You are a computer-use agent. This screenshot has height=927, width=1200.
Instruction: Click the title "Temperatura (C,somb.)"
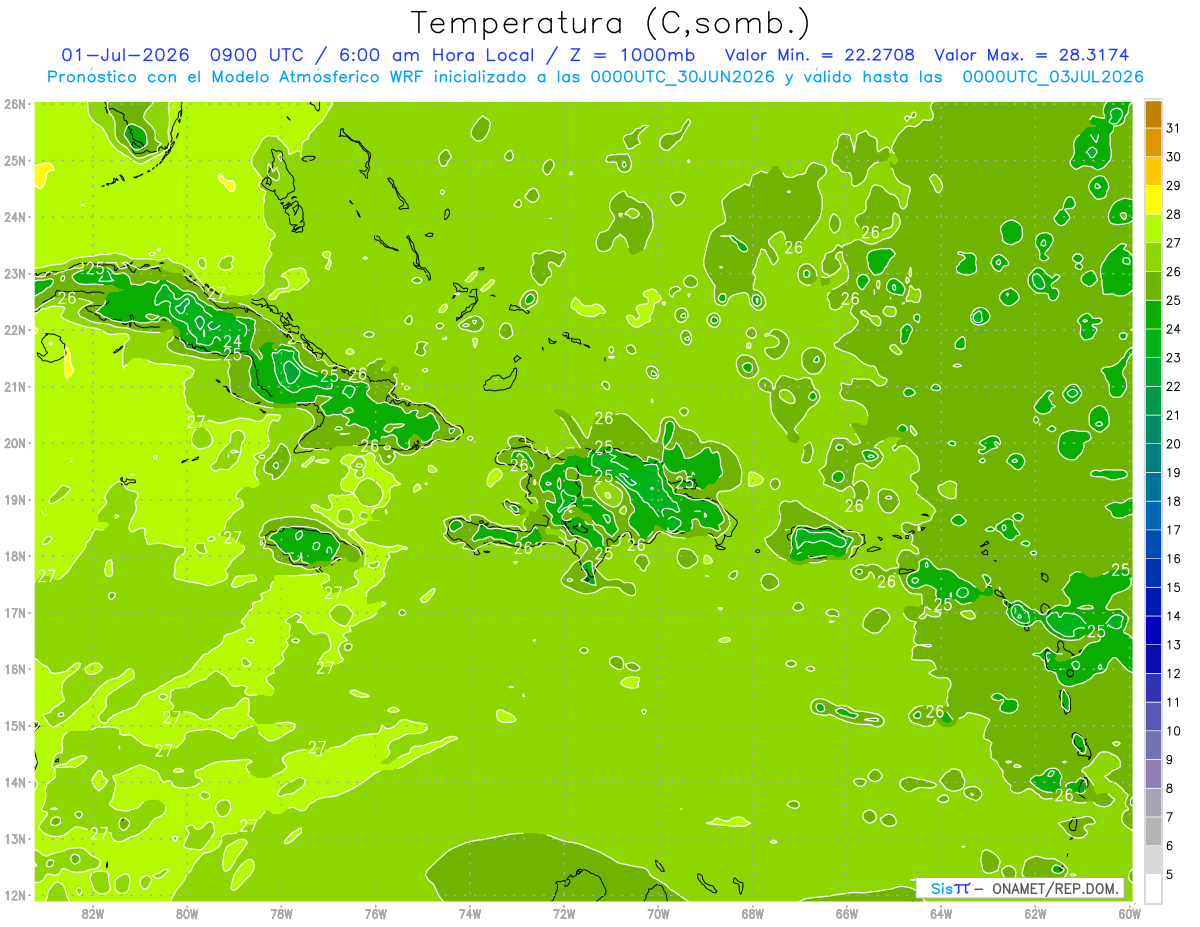pos(611,23)
